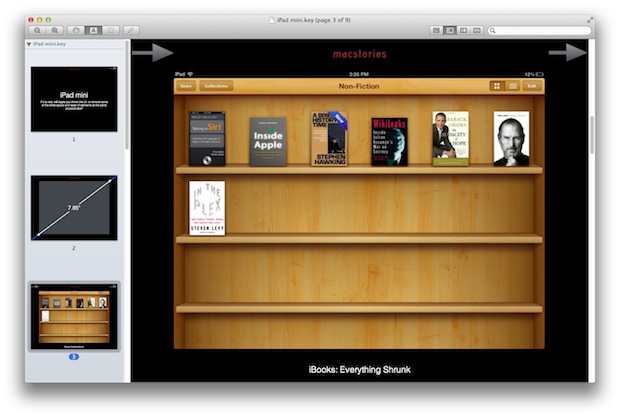The image size is (620, 417).
Task: Toggle grid view in iBooks bar
Action: [497, 86]
